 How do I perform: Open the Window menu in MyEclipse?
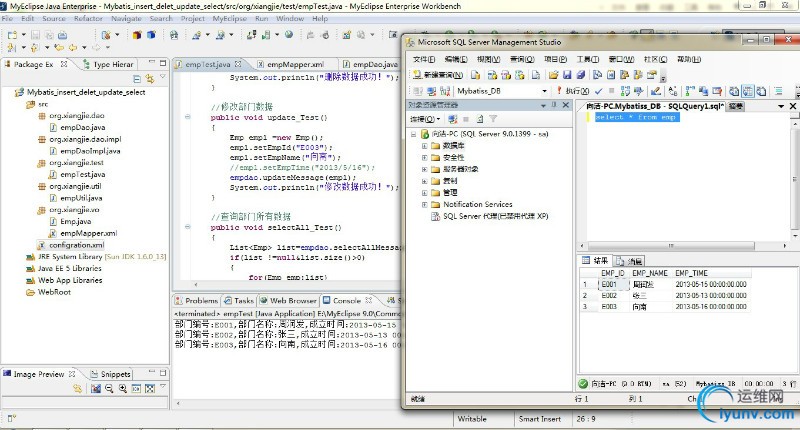290,18
